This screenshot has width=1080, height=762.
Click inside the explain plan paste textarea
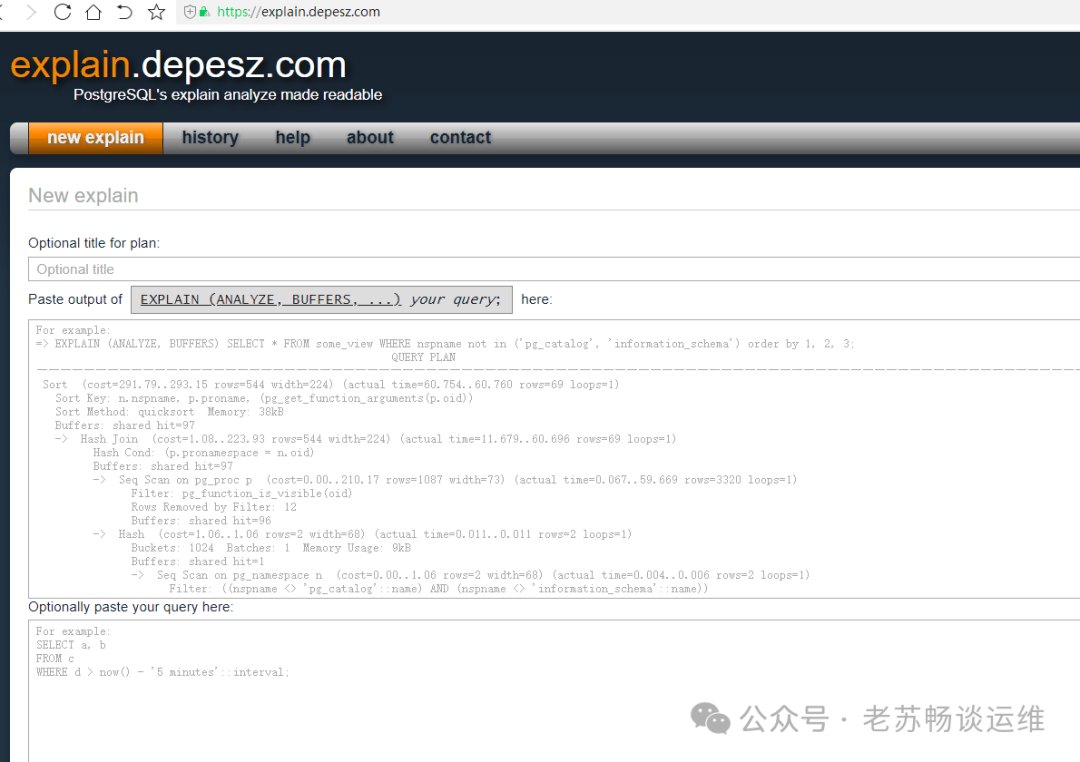(x=554, y=459)
